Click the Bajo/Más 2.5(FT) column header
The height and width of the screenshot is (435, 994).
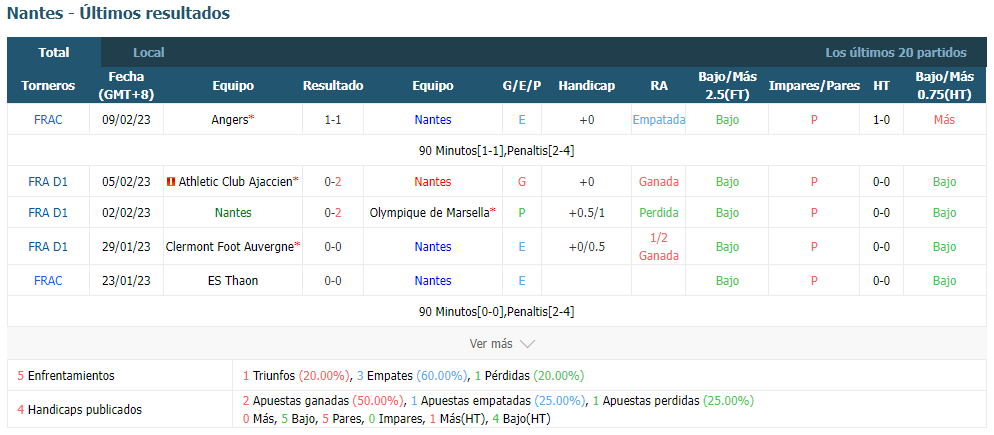(727, 86)
